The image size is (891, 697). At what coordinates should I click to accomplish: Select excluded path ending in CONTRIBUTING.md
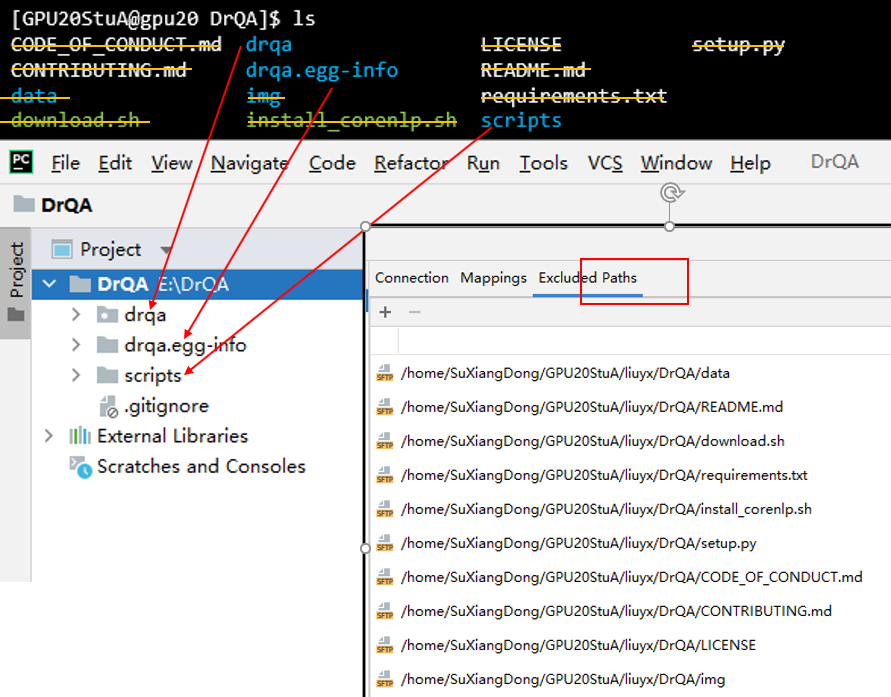tap(616, 612)
